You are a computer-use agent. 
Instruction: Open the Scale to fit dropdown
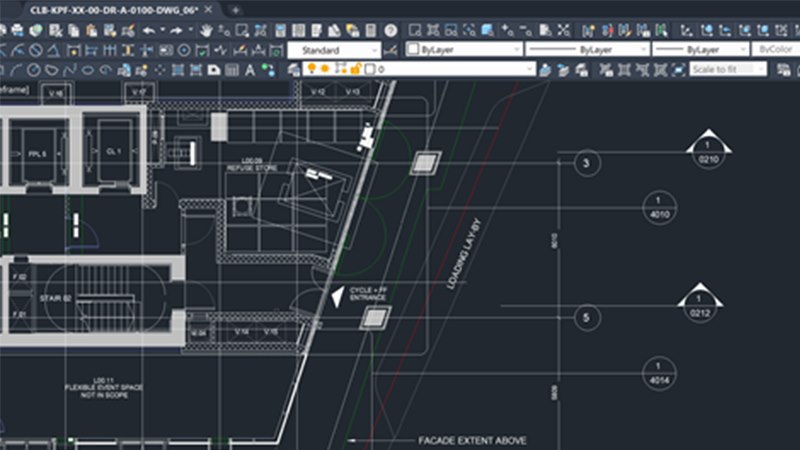point(727,69)
